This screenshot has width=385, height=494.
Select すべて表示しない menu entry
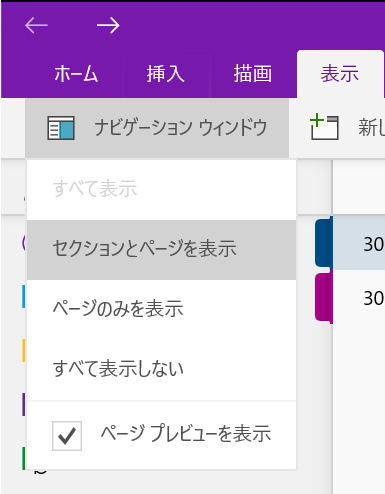[x=161, y=369]
